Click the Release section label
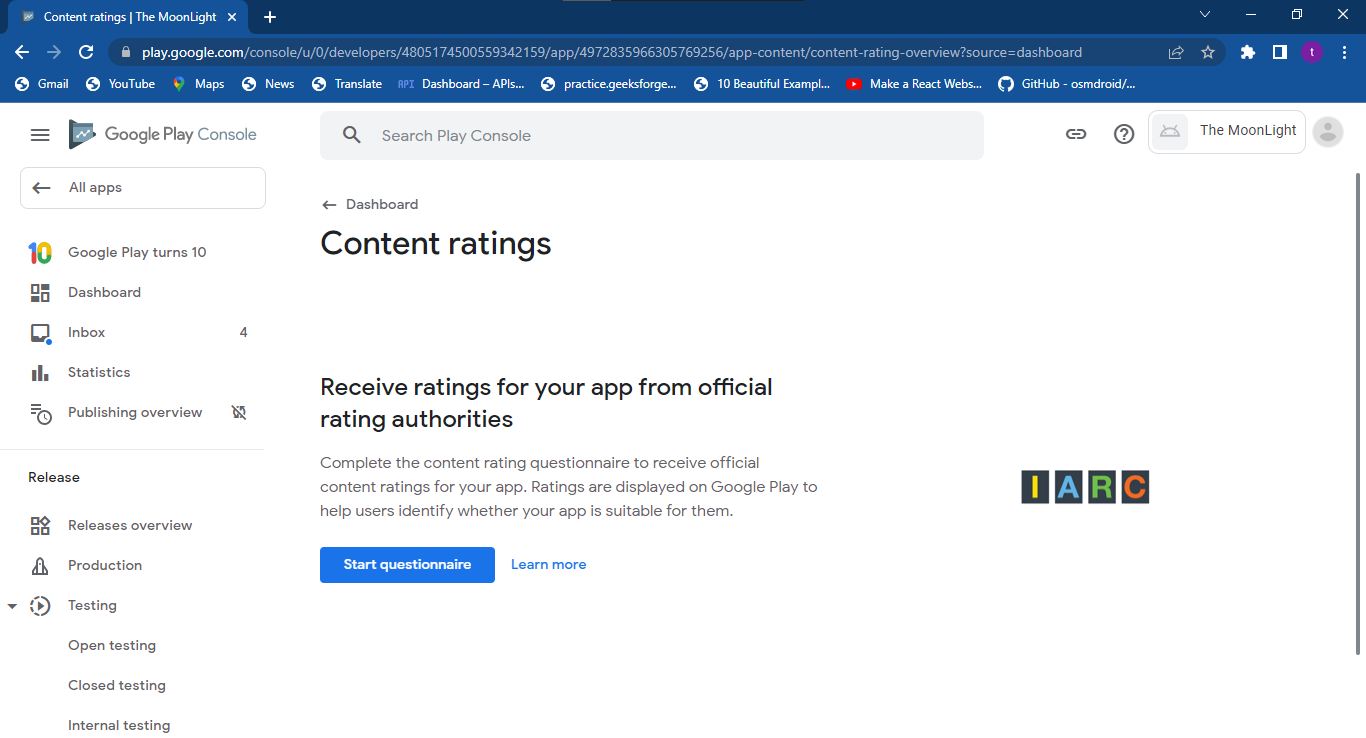The image size is (1366, 738). tap(54, 477)
